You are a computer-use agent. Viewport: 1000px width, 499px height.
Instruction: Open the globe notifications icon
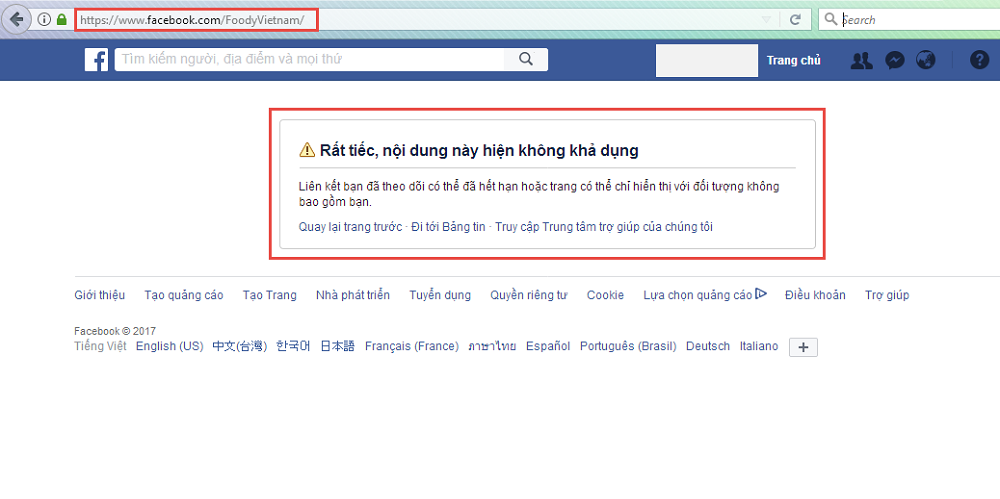click(x=925, y=60)
